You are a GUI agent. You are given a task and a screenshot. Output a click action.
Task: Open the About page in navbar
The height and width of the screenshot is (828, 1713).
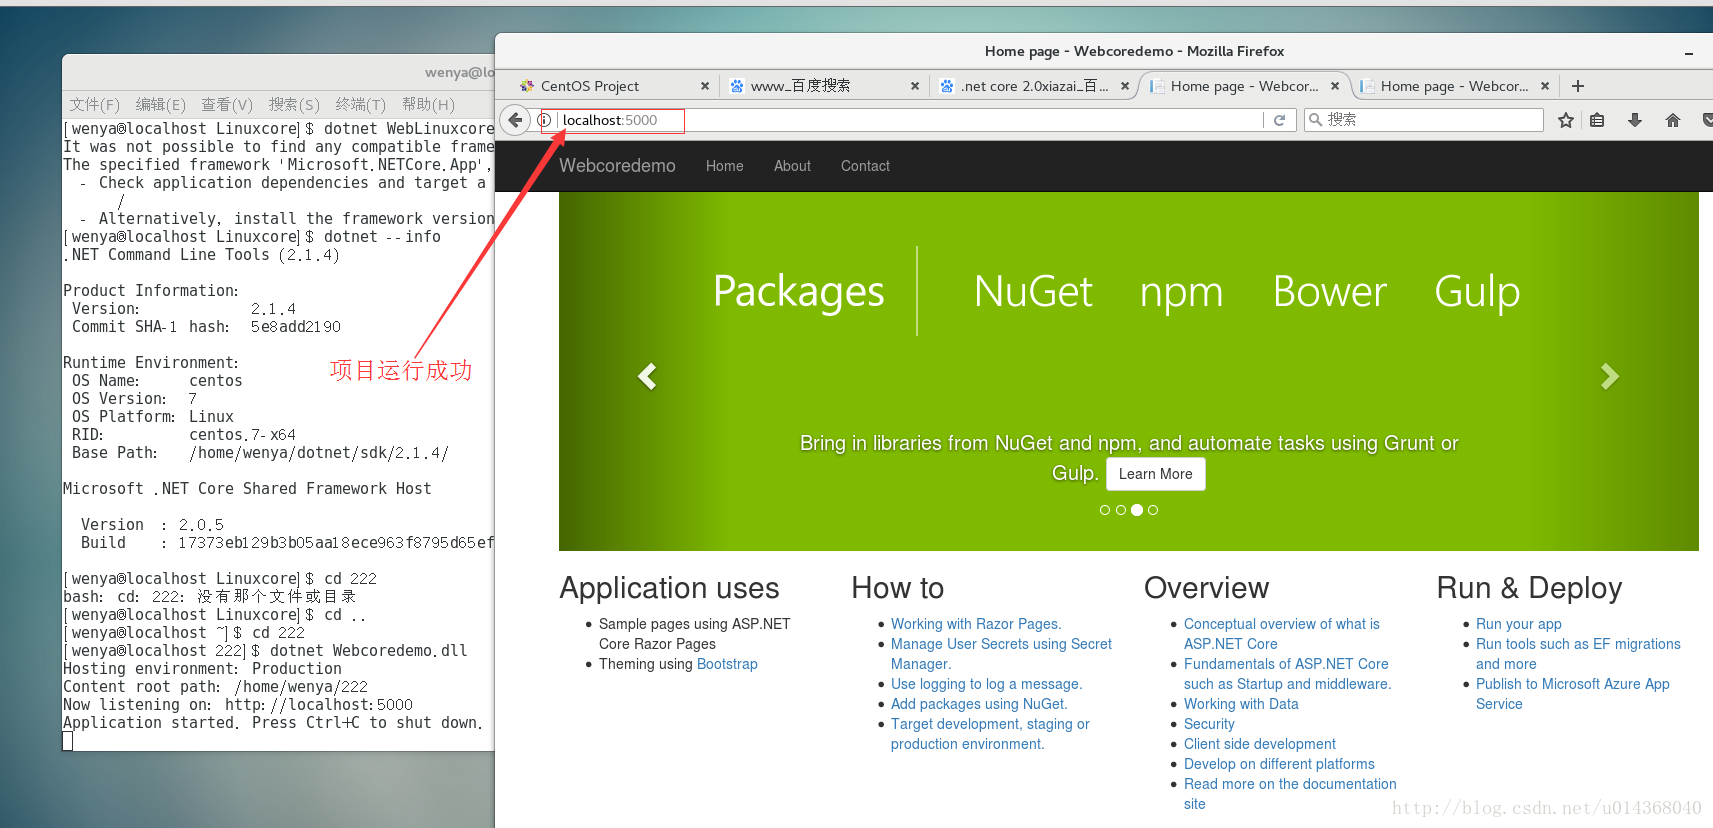click(x=792, y=166)
